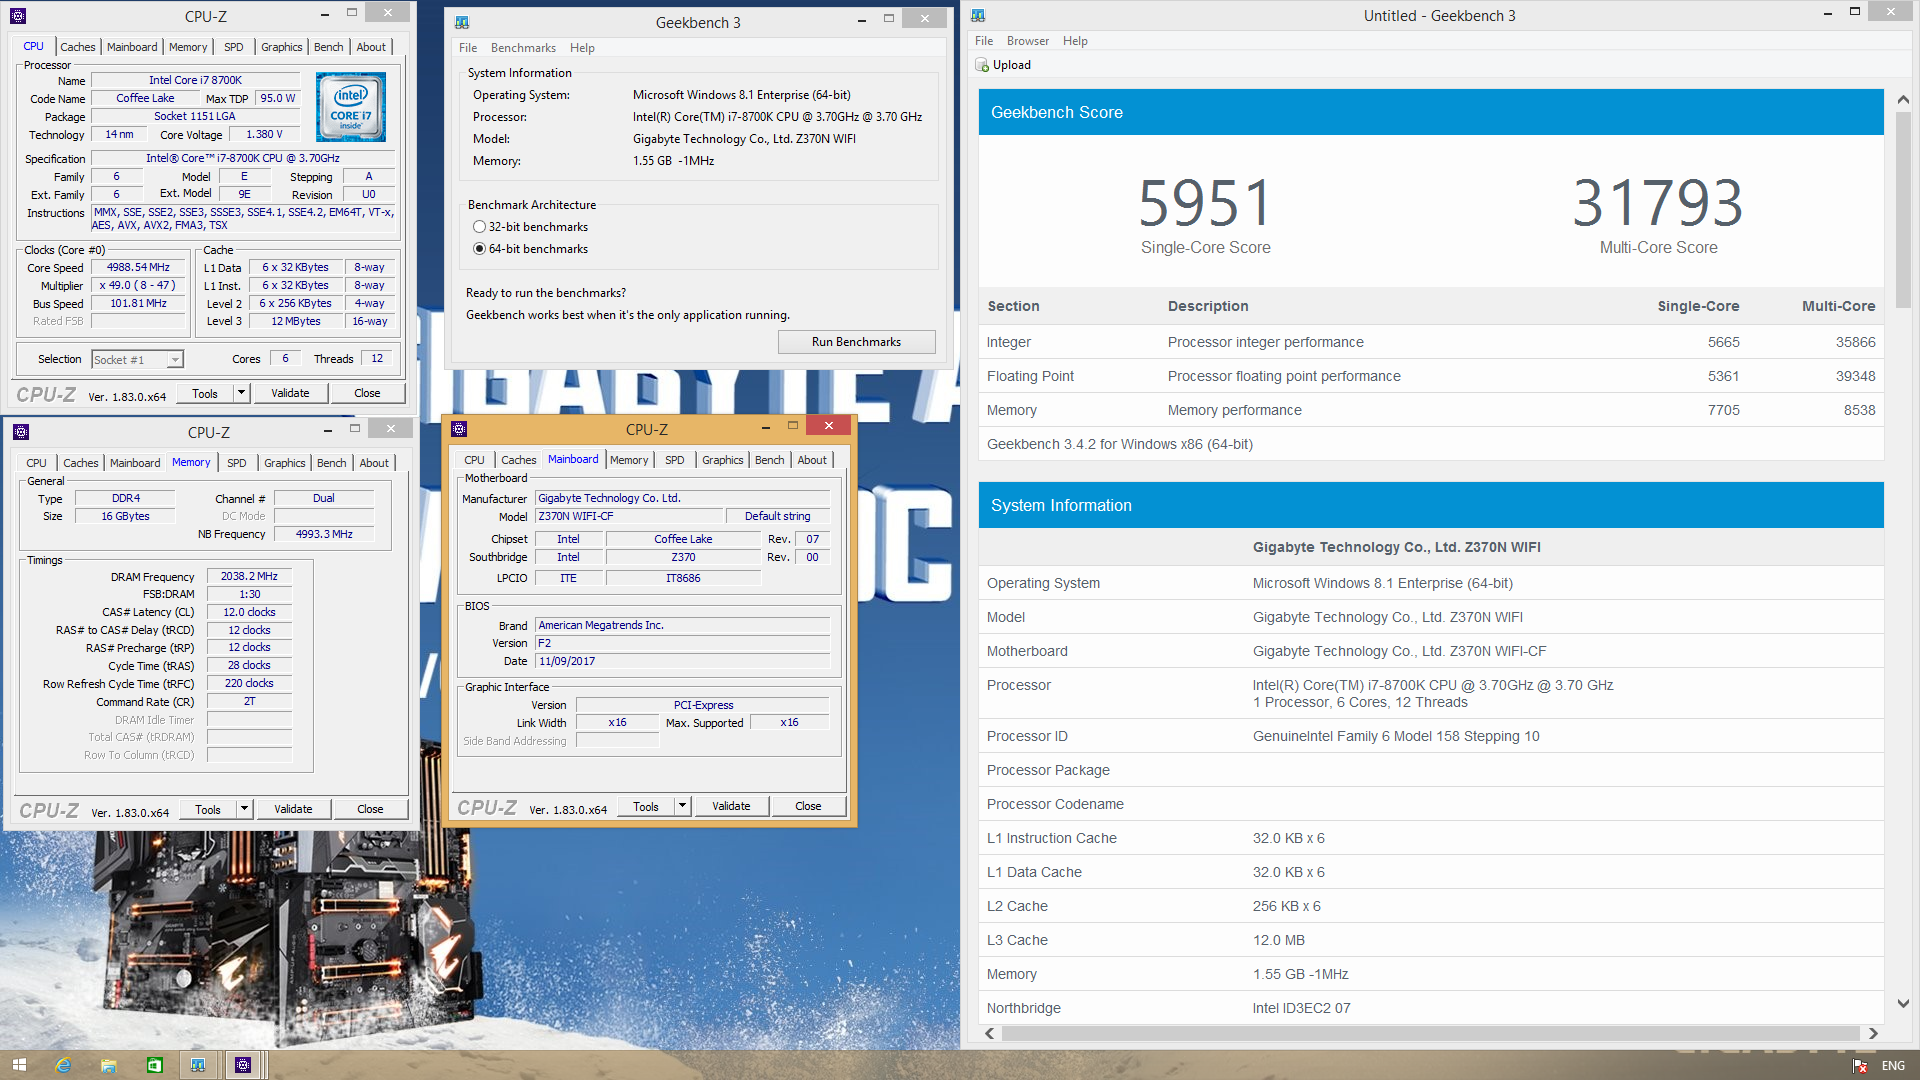
Task: Click the 31793 Multi-Core Score value
Action: [1658, 203]
